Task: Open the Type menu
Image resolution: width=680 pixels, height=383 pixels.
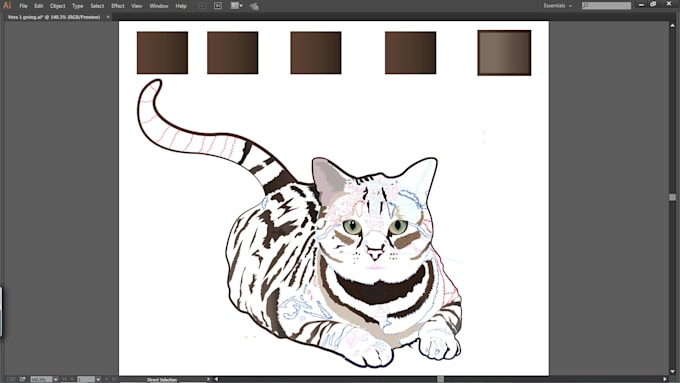Action: point(78,6)
